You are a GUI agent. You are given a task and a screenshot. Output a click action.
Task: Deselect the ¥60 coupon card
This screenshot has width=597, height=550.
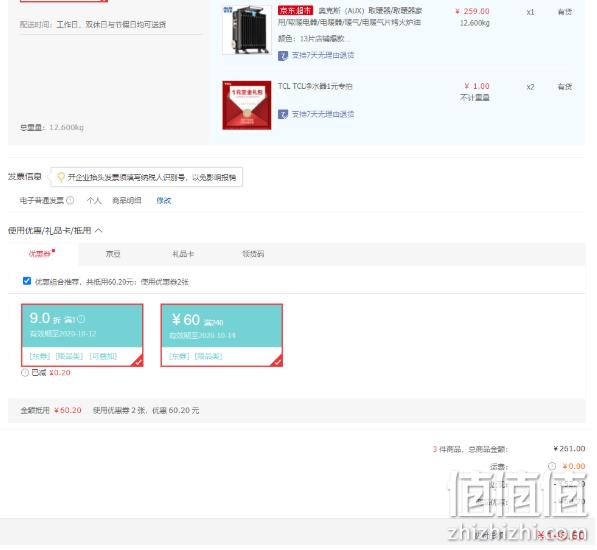[x=222, y=335]
